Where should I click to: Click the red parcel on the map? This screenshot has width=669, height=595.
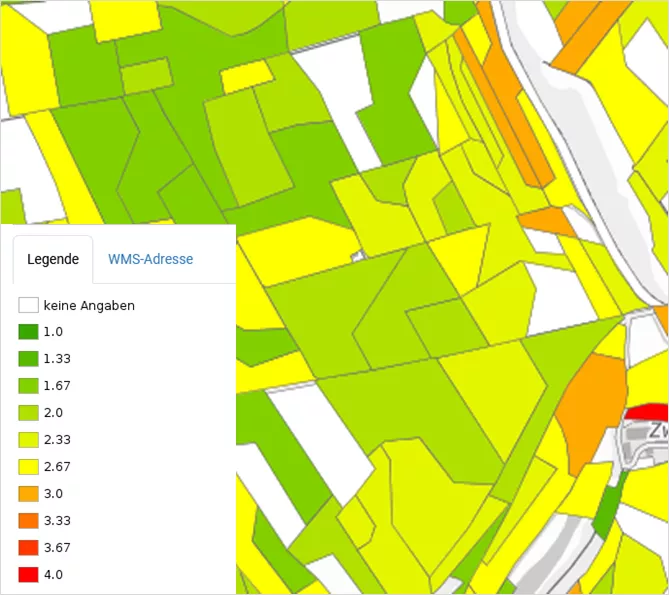646,413
